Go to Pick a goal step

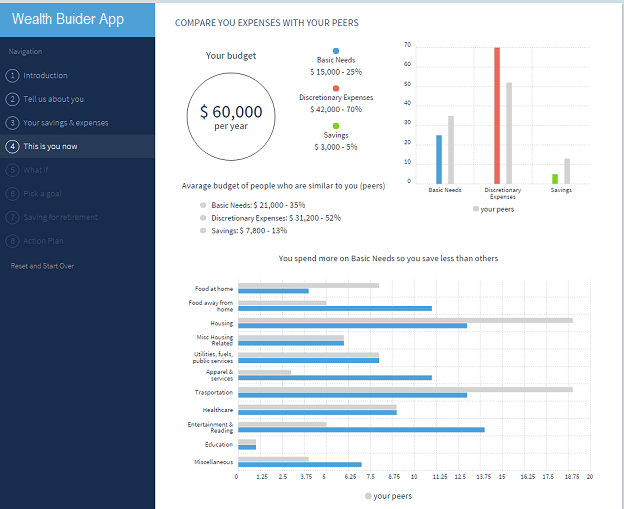[42, 194]
